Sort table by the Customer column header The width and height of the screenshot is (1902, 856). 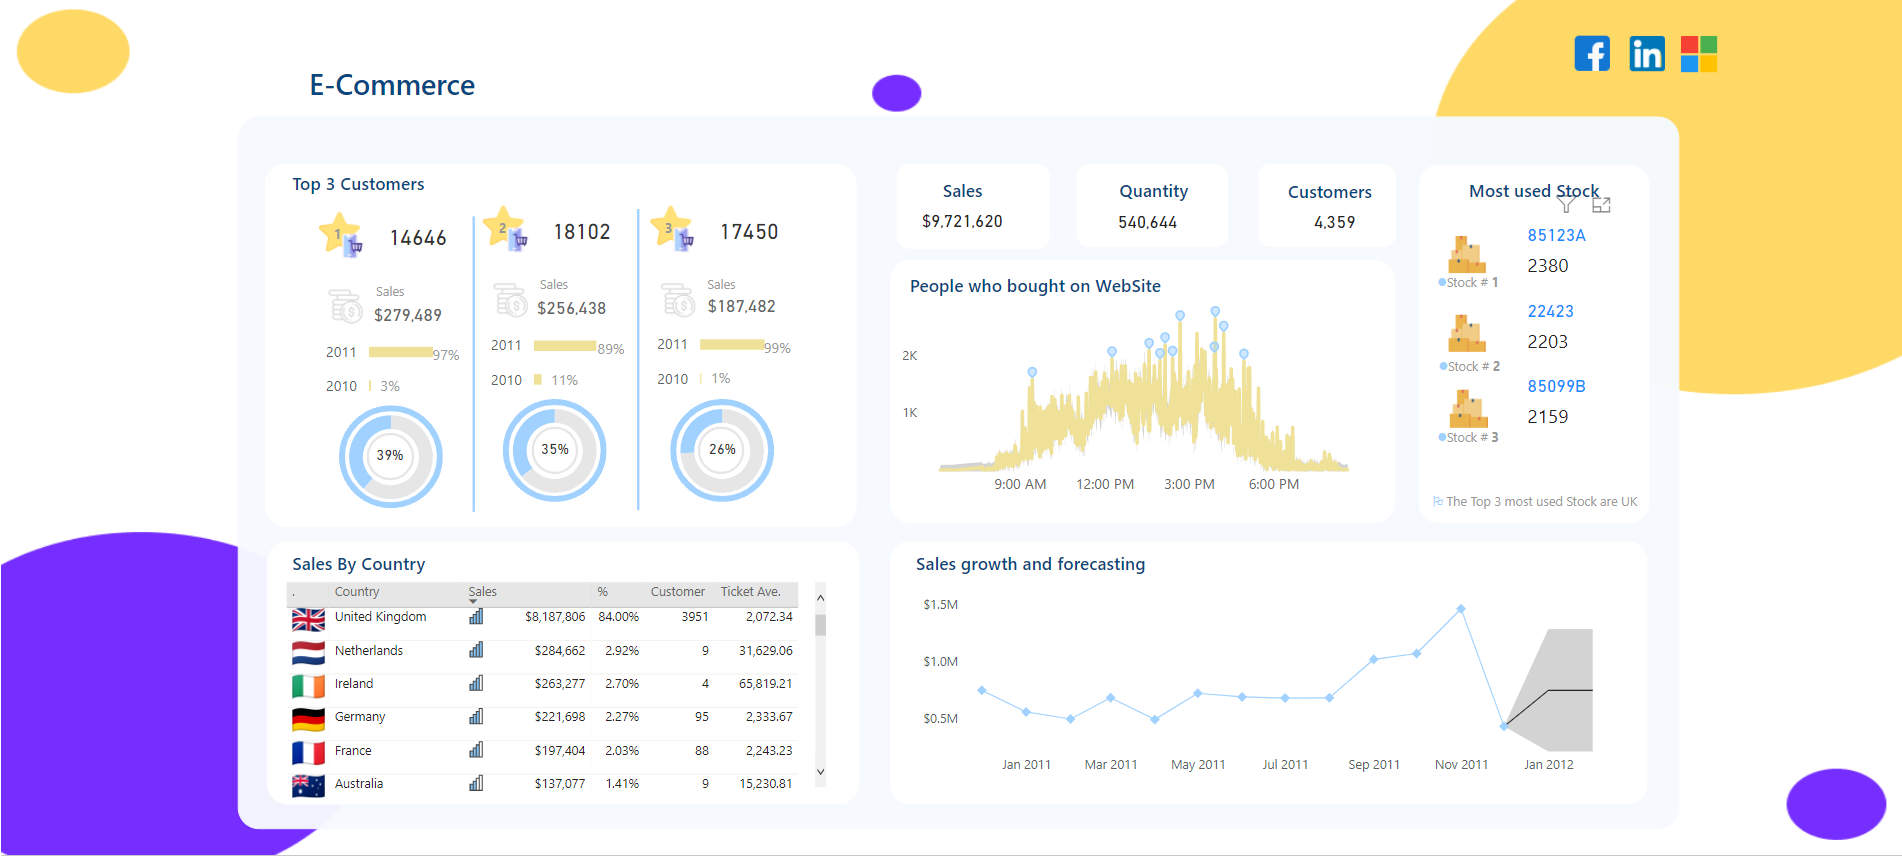(x=677, y=592)
